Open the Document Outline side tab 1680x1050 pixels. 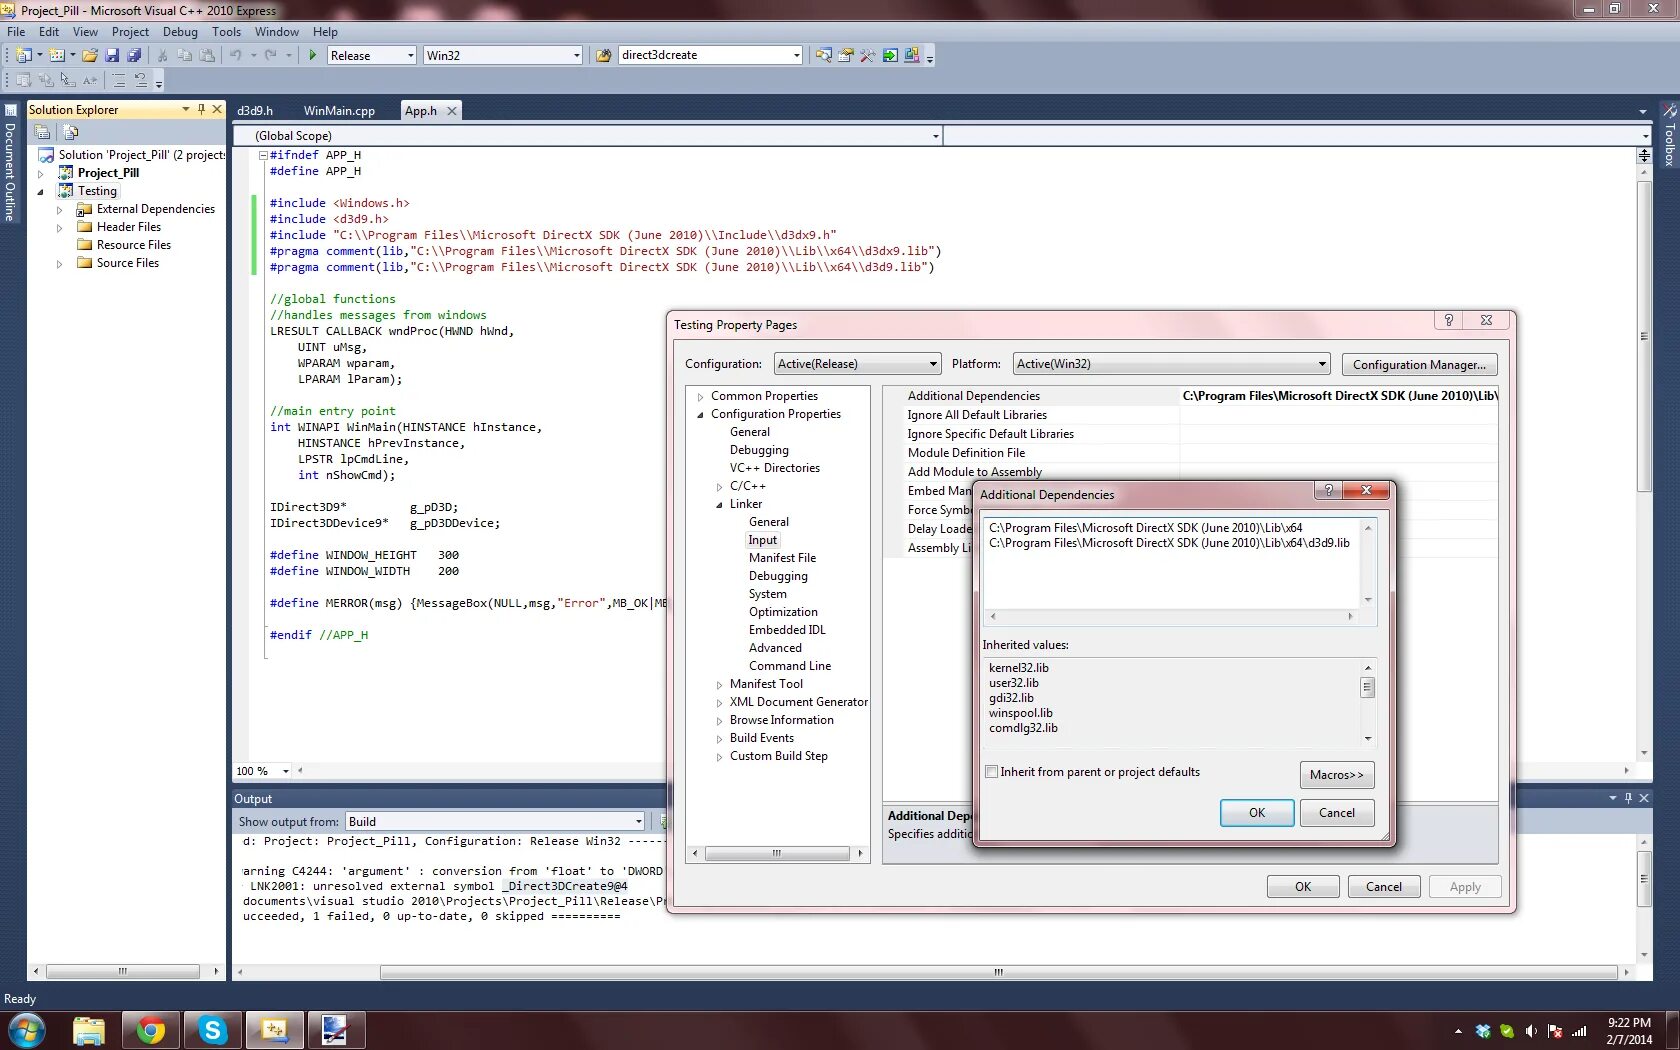click(10, 163)
